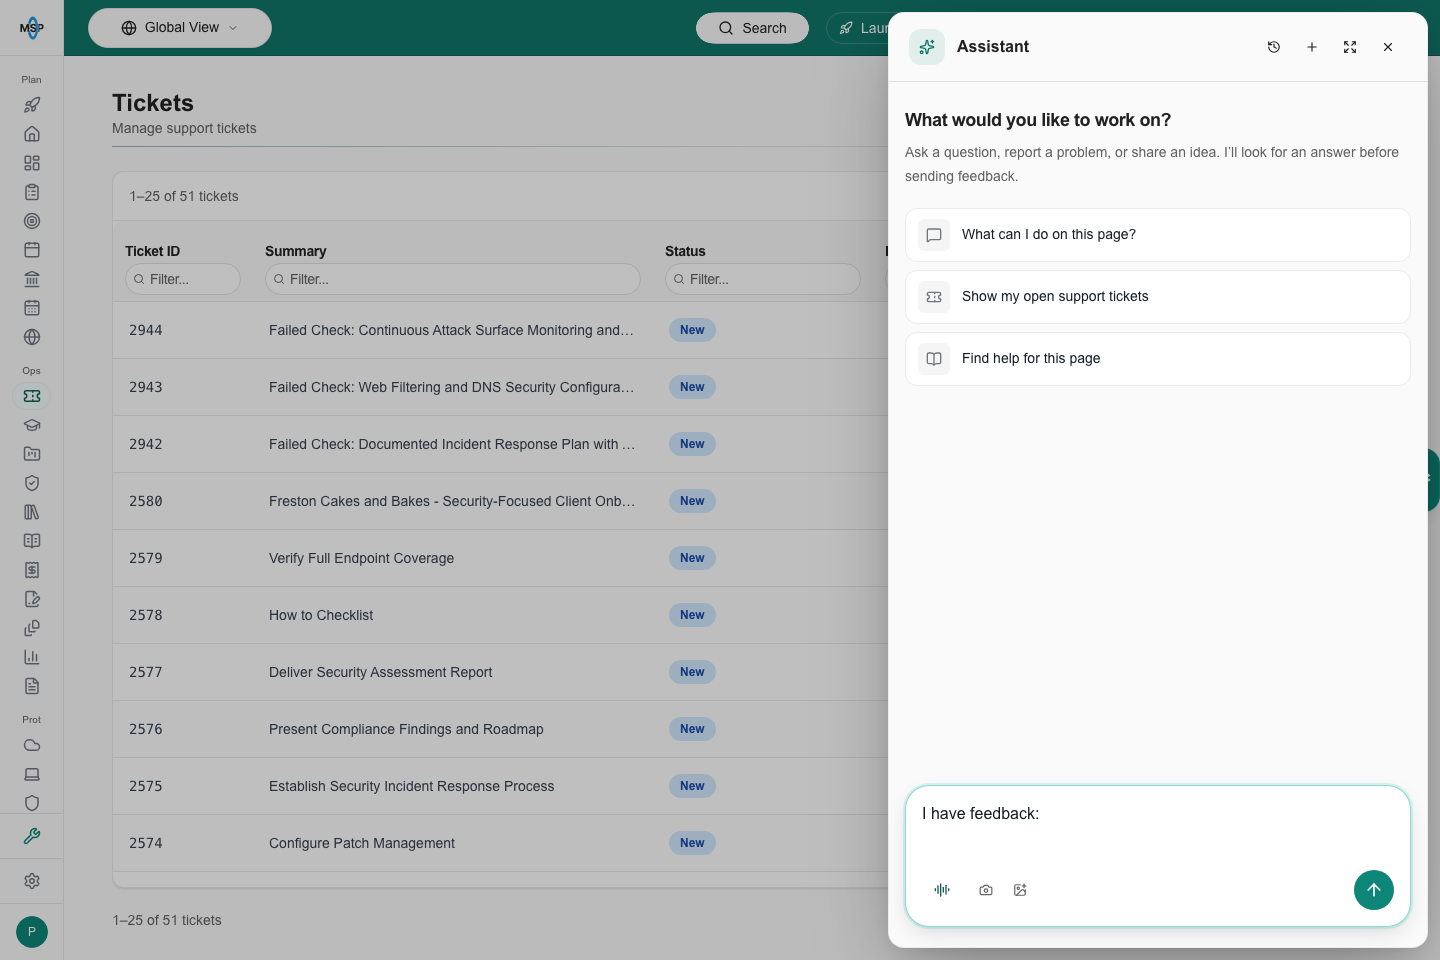This screenshot has width=1440, height=960.
Task: Open the user avatar P in the sidebar
Action: 32,932
